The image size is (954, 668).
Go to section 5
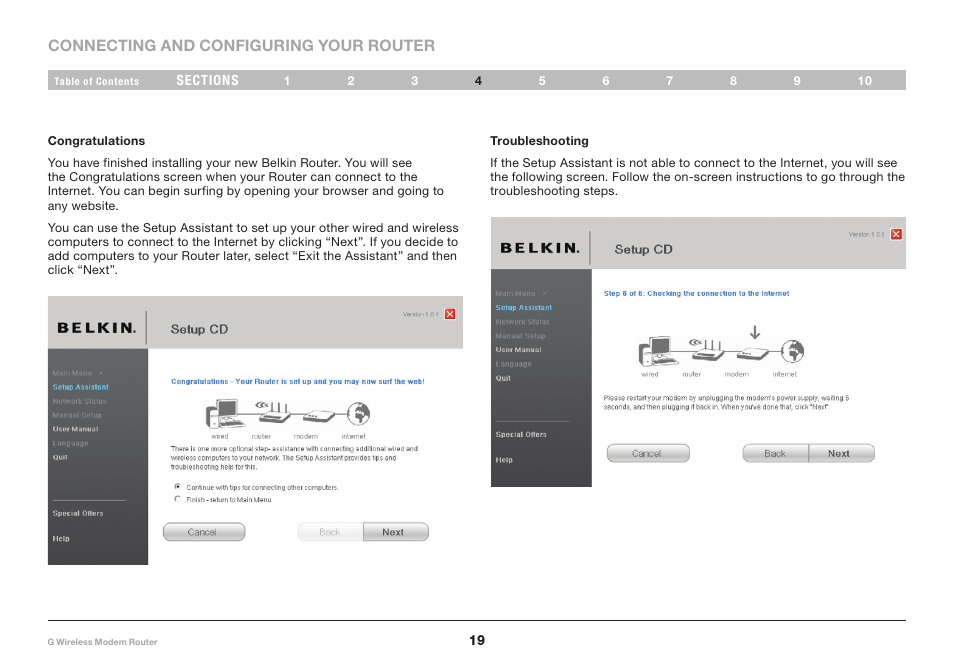tap(542, 81)
